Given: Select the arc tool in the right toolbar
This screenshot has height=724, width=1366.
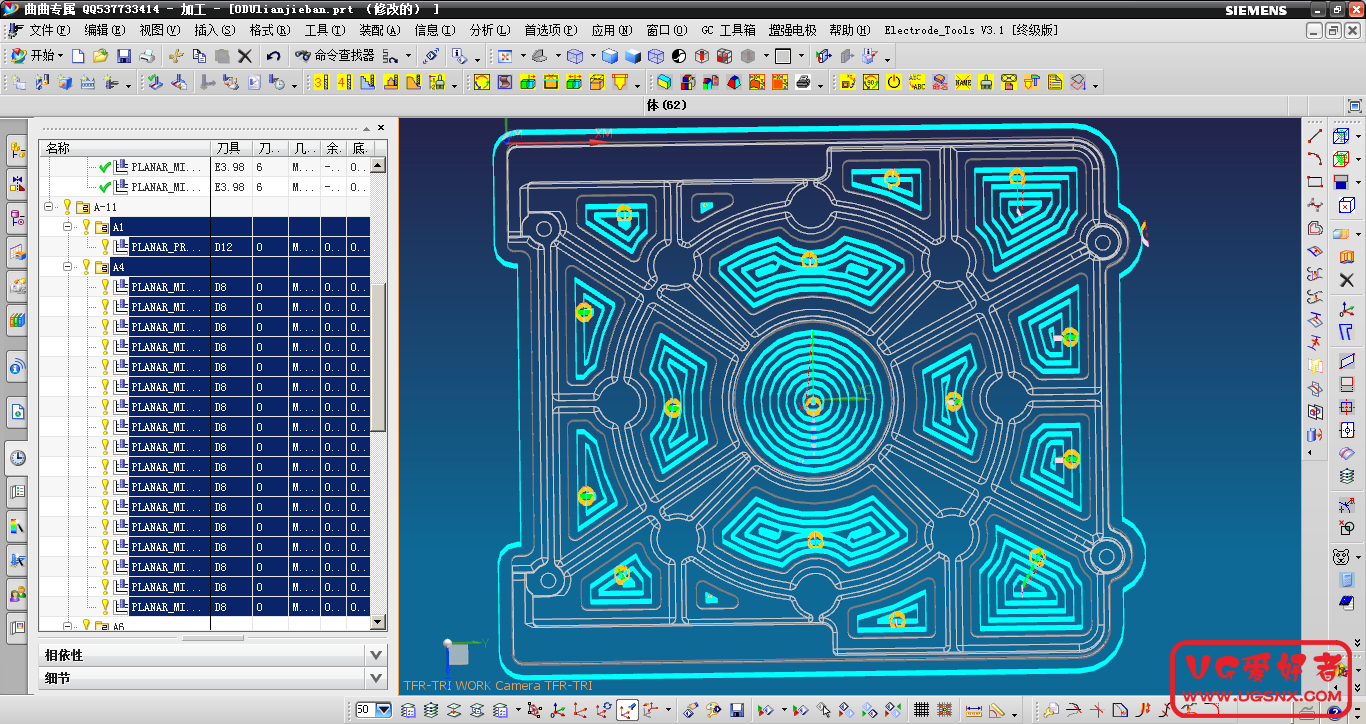Looking at the screenshot, I should point(1315,159).
